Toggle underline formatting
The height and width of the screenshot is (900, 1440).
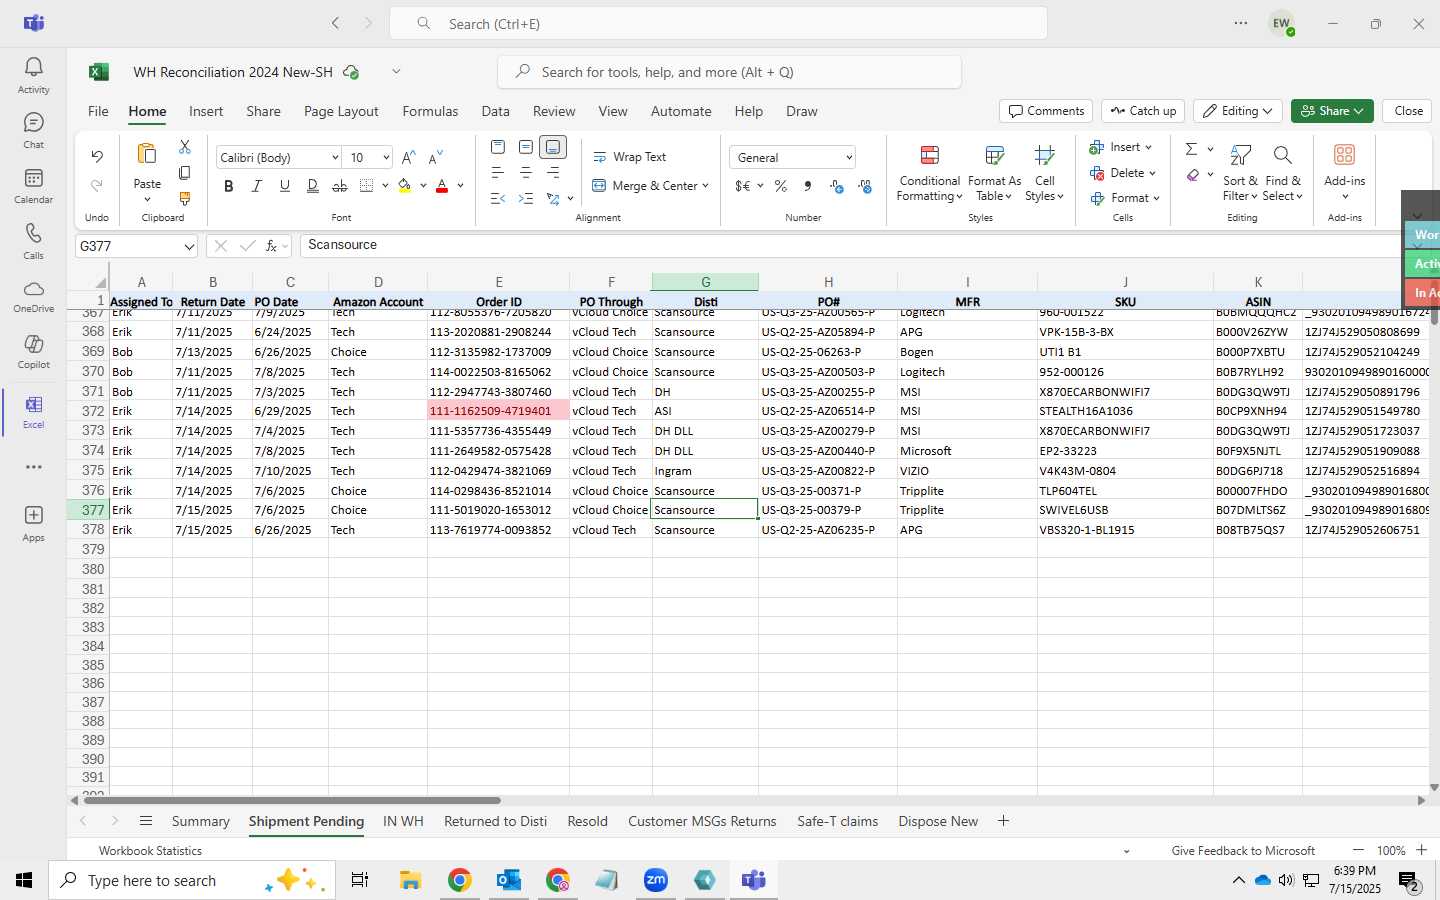pyautogui.click(x=285, y=186)
